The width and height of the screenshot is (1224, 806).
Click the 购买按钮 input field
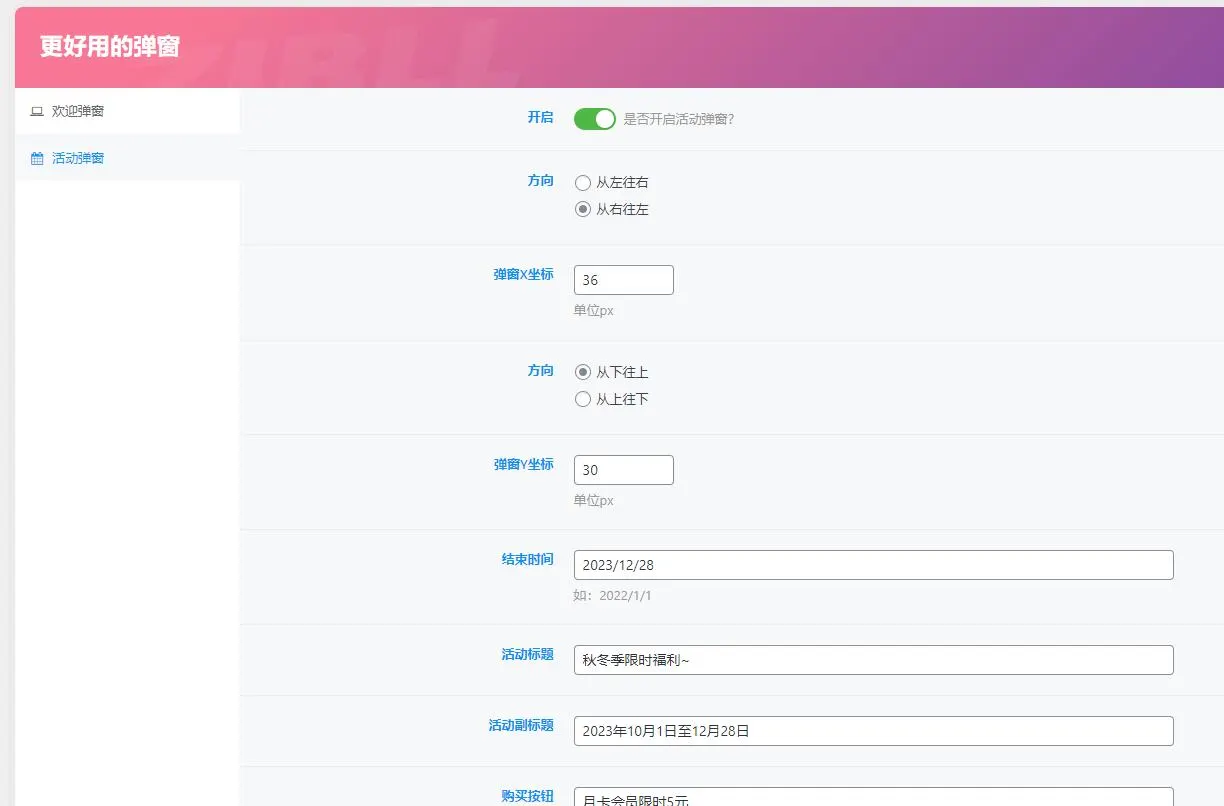(x=874, y=796)
